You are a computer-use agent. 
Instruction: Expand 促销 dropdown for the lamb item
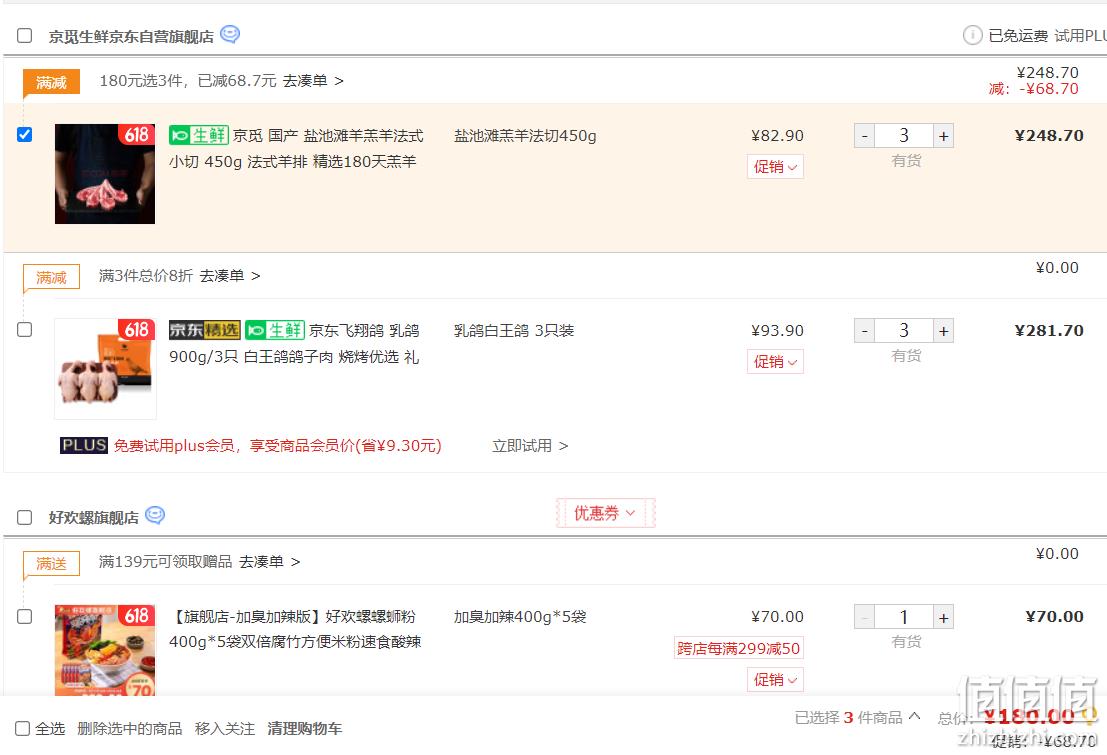pos(775,167)
